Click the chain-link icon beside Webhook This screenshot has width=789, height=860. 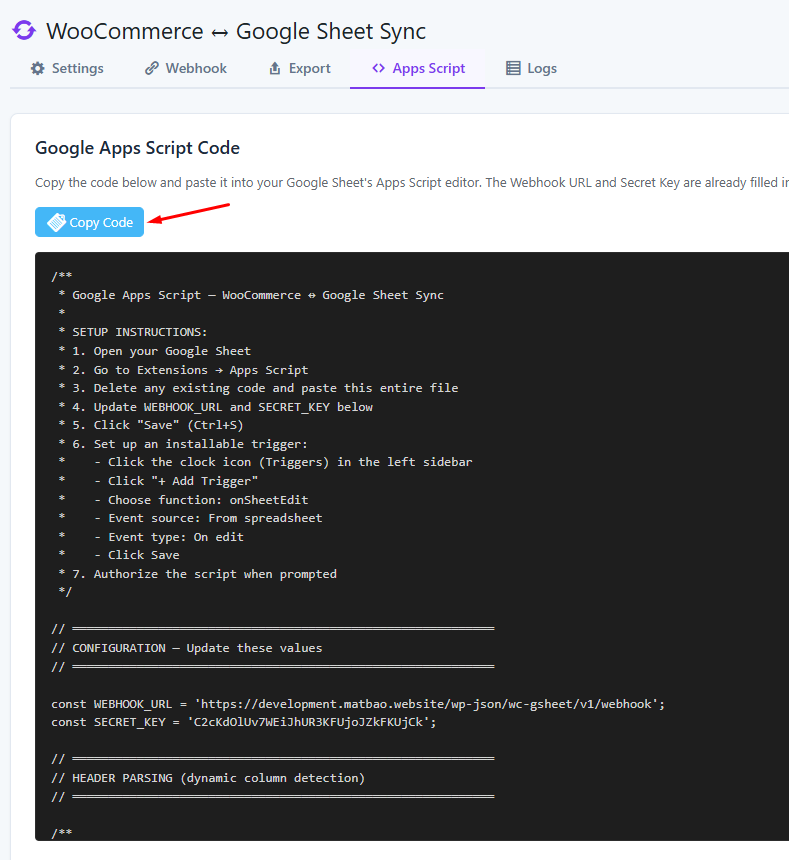pos(152,69)
